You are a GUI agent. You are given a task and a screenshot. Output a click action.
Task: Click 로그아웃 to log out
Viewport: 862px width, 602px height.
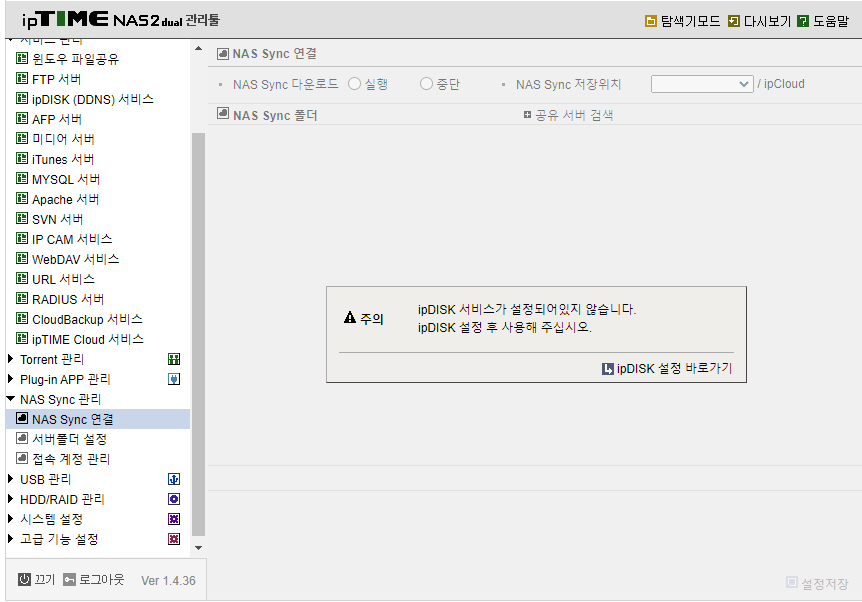[x=93, y=579]
